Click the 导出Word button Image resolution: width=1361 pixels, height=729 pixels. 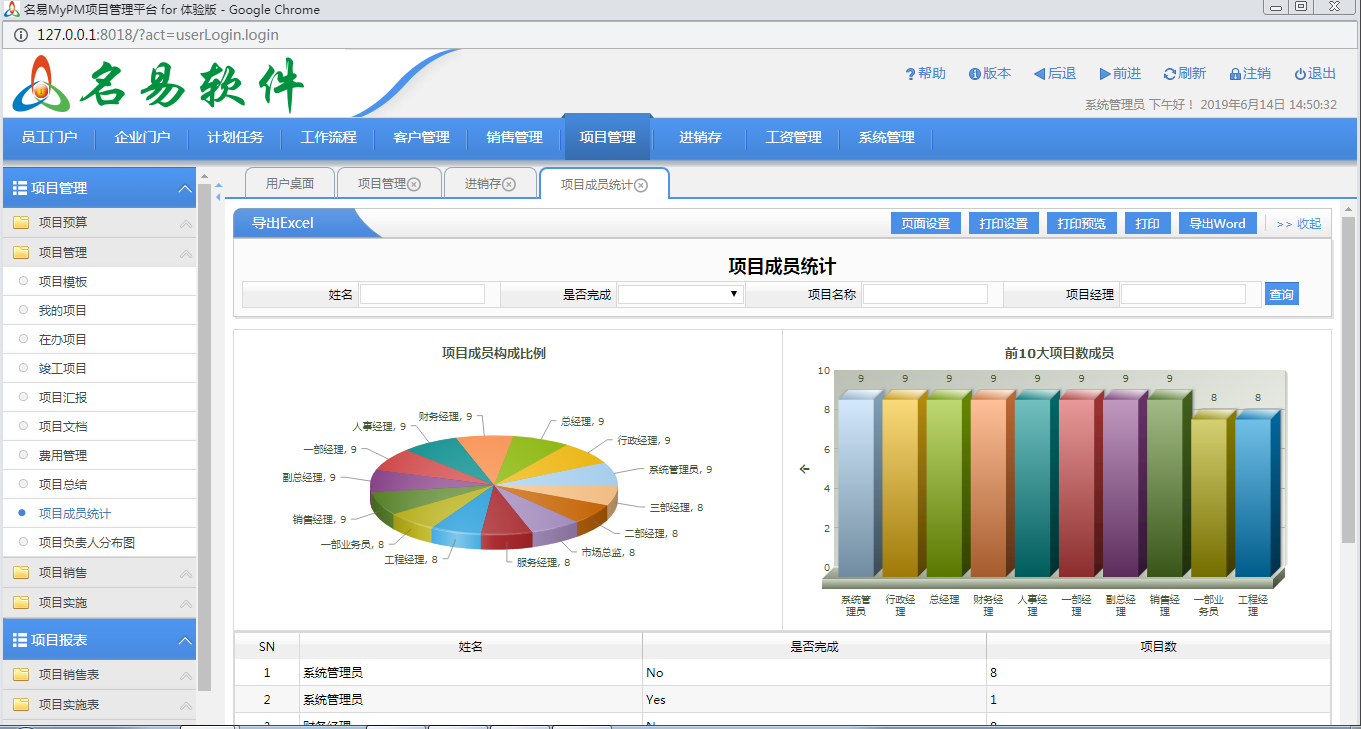[1217, 223]
